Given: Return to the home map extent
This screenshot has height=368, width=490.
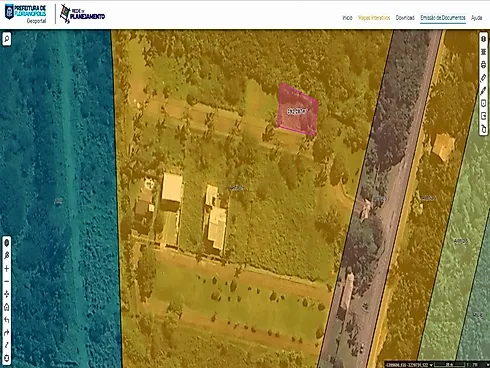Looking at the screenshot, I should tap(7, 307).
